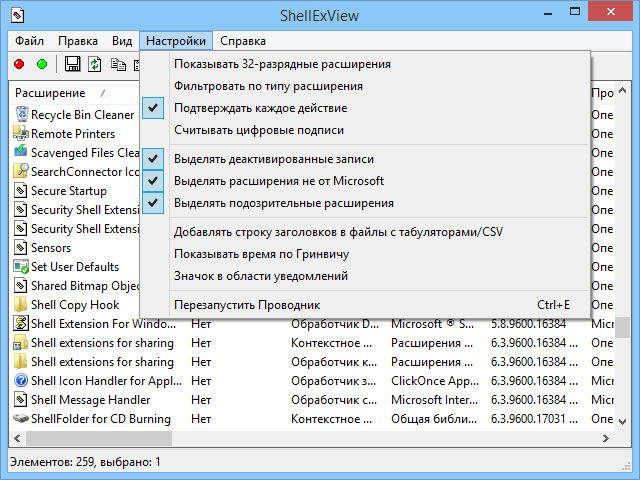Click the vertical scrollbar thumb
Screen dimensions: 640x480
tap(622, 328)
